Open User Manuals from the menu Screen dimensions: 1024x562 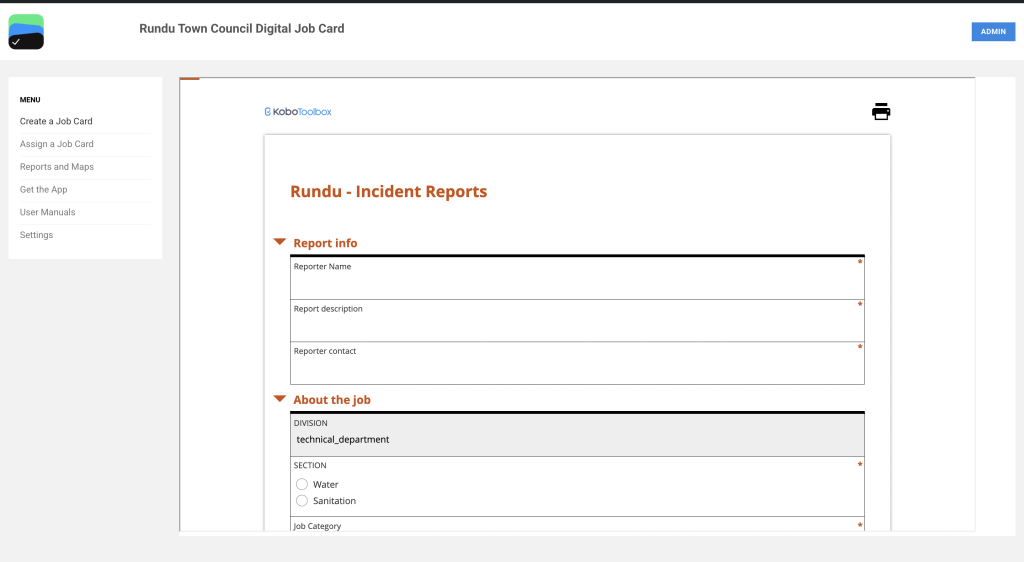[x=47, y=212]
